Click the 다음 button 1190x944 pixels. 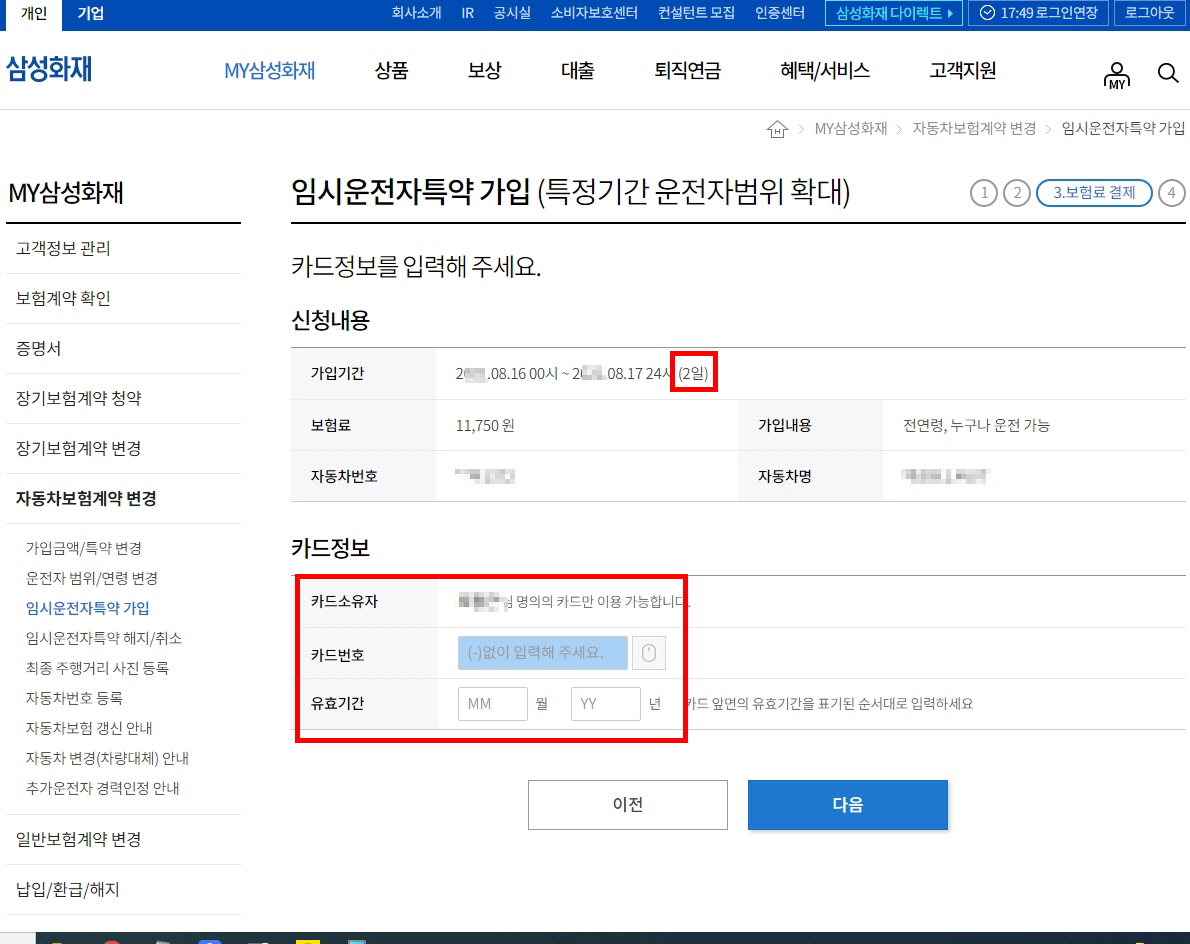[x=848, y=804]
